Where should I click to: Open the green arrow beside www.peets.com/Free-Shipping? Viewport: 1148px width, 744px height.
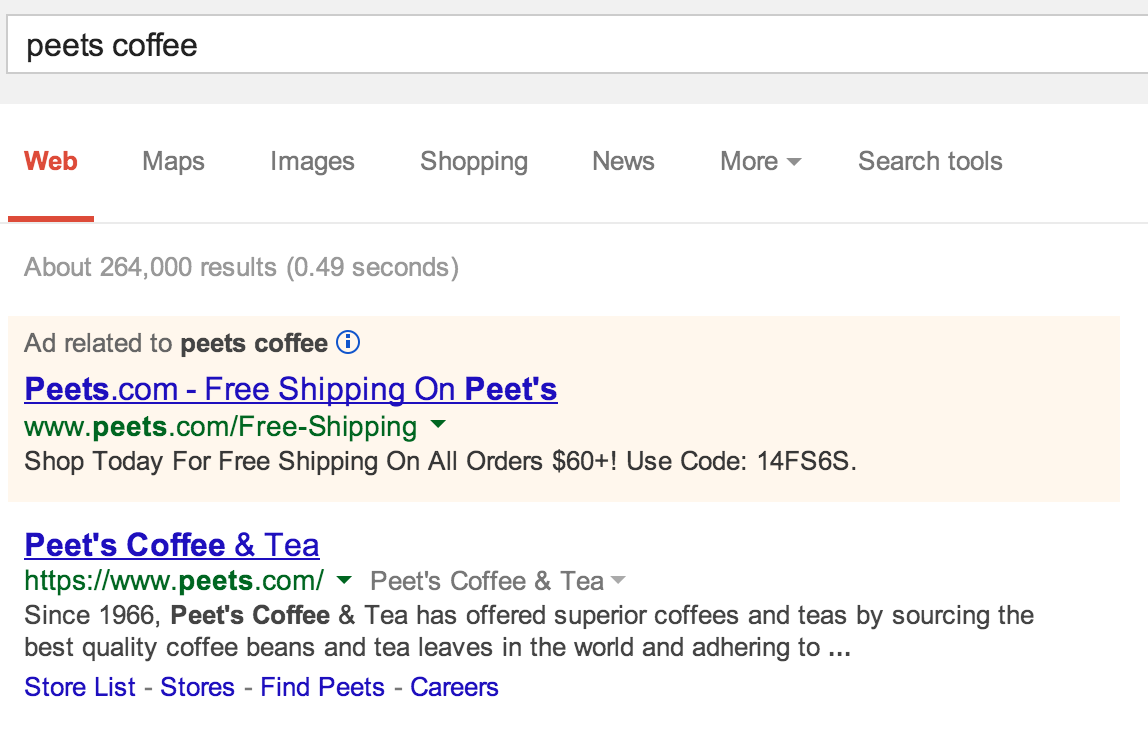click(x=438, y=424)
